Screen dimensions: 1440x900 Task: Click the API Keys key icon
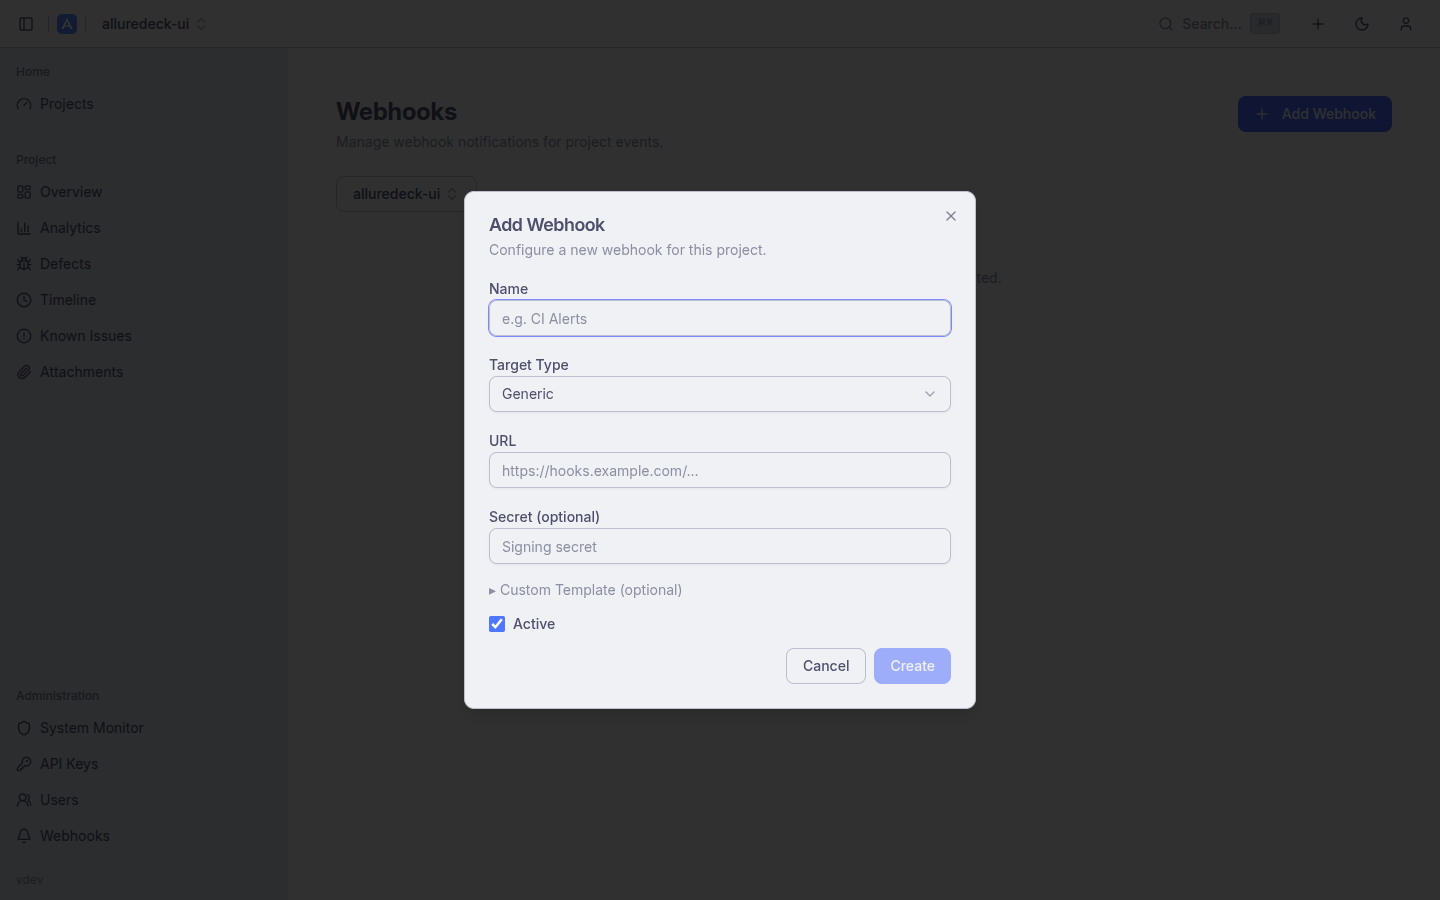(24, 764)
